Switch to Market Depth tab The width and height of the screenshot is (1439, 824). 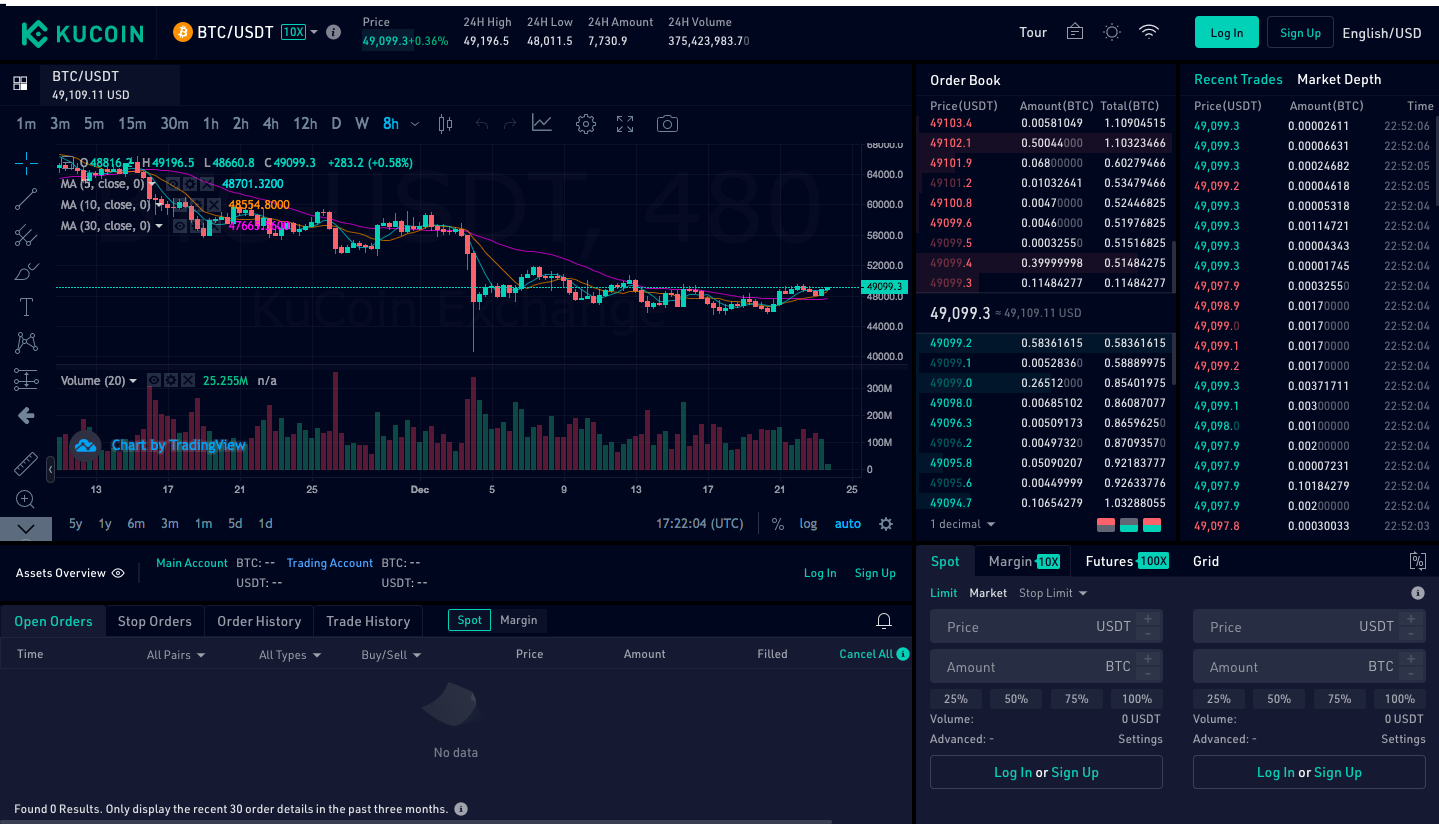coord(1339,79)
